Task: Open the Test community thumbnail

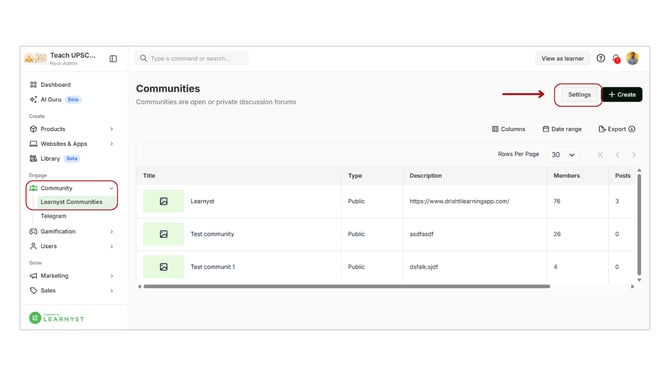Action: click(x=164, y=234)
